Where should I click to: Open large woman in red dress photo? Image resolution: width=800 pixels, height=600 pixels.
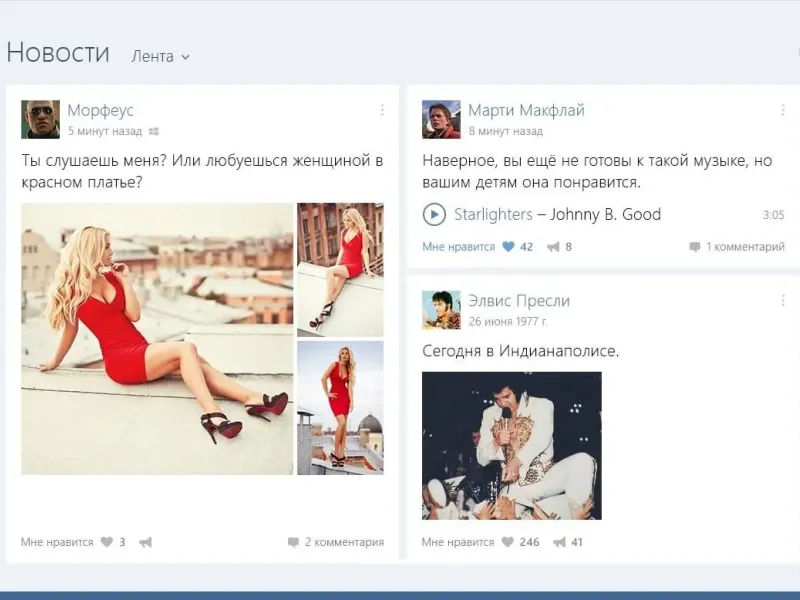tap(157, 339)
